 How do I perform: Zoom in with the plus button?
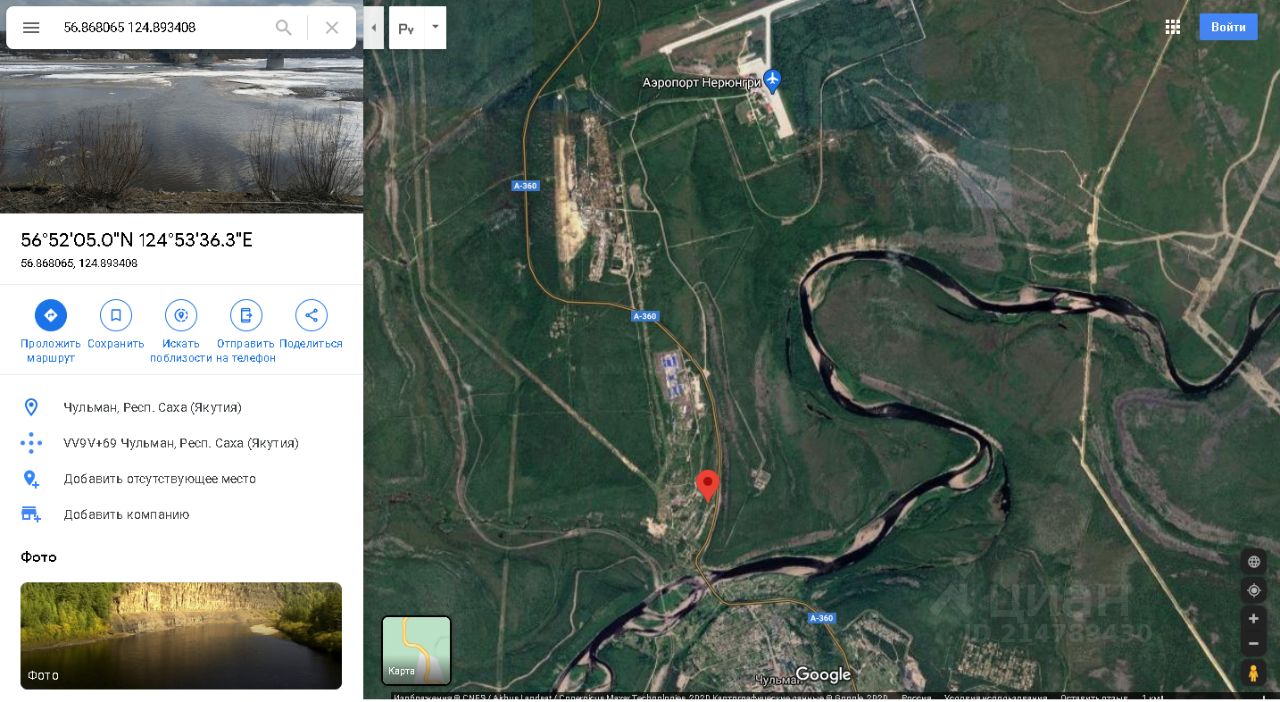[1253, 619]
